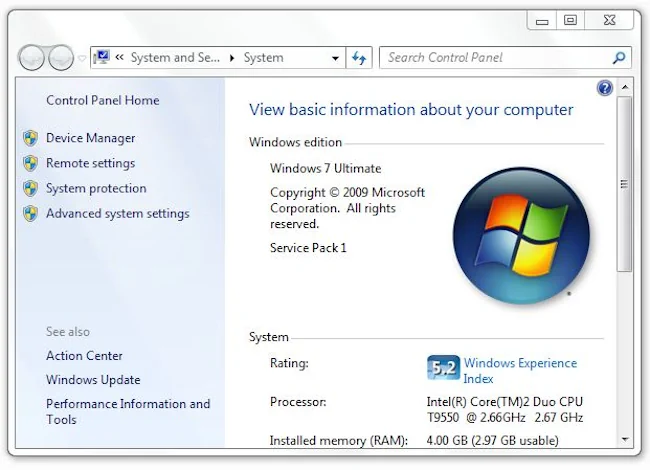This screenshot has height=470, width=650.
Task: Click Service Pack 1 text
Action: pyautogui.click(x=308, y=248)
